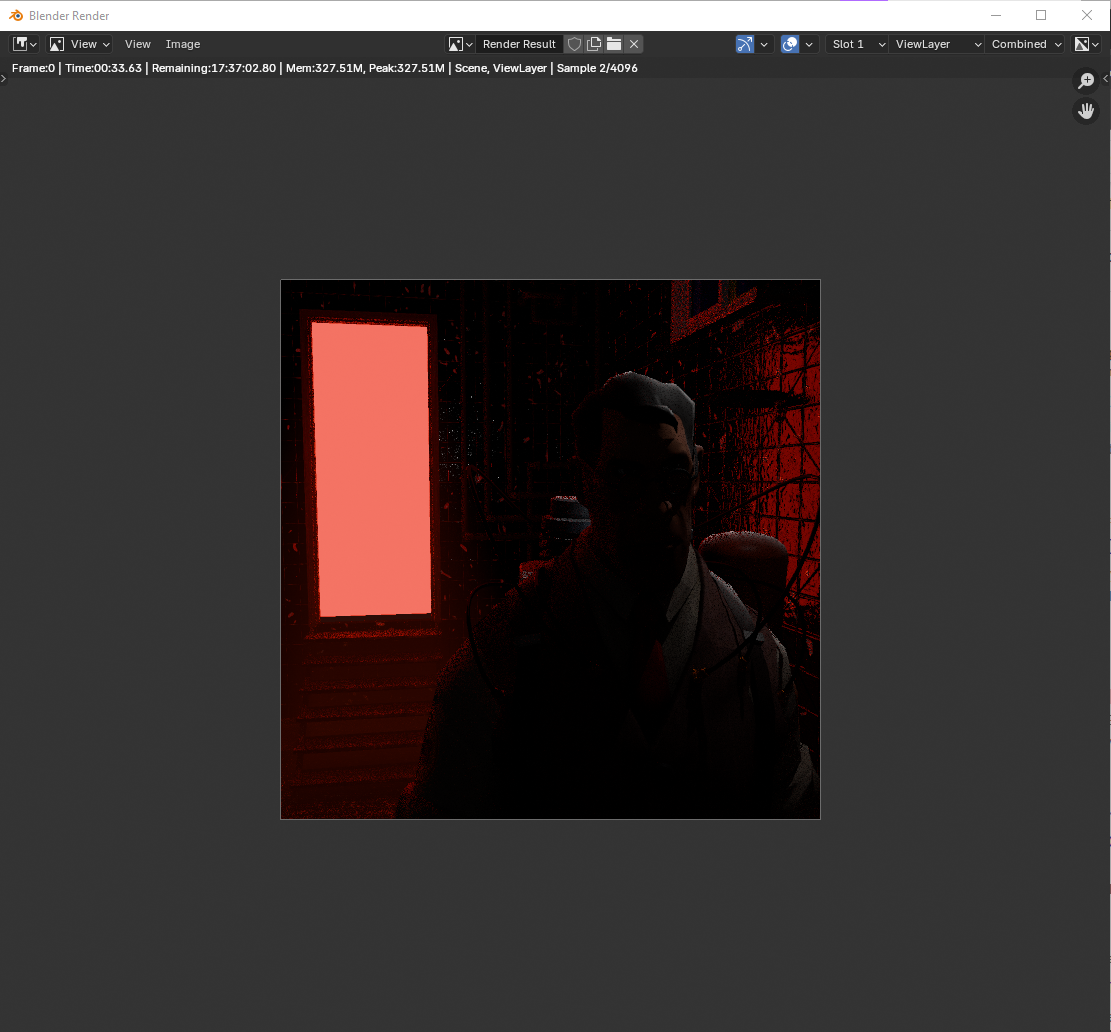1111x1032 pixels.
Task: Open an image using the folder icon
Action: tap(614, 44)
